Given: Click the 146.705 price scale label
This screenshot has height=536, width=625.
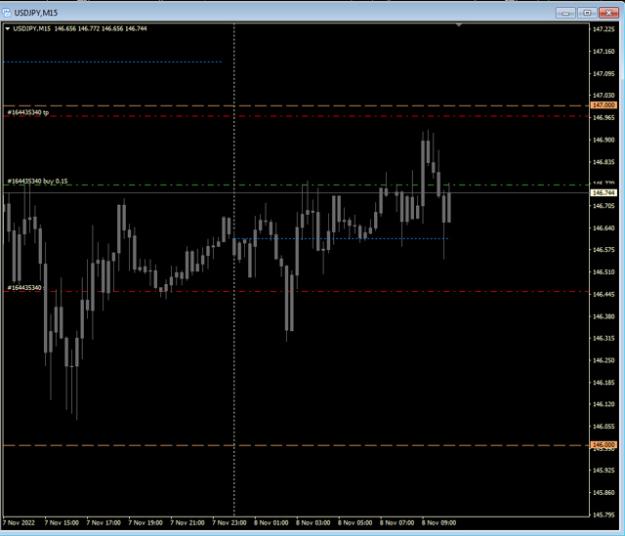Looking at the screenshot, I should point(603,206).
